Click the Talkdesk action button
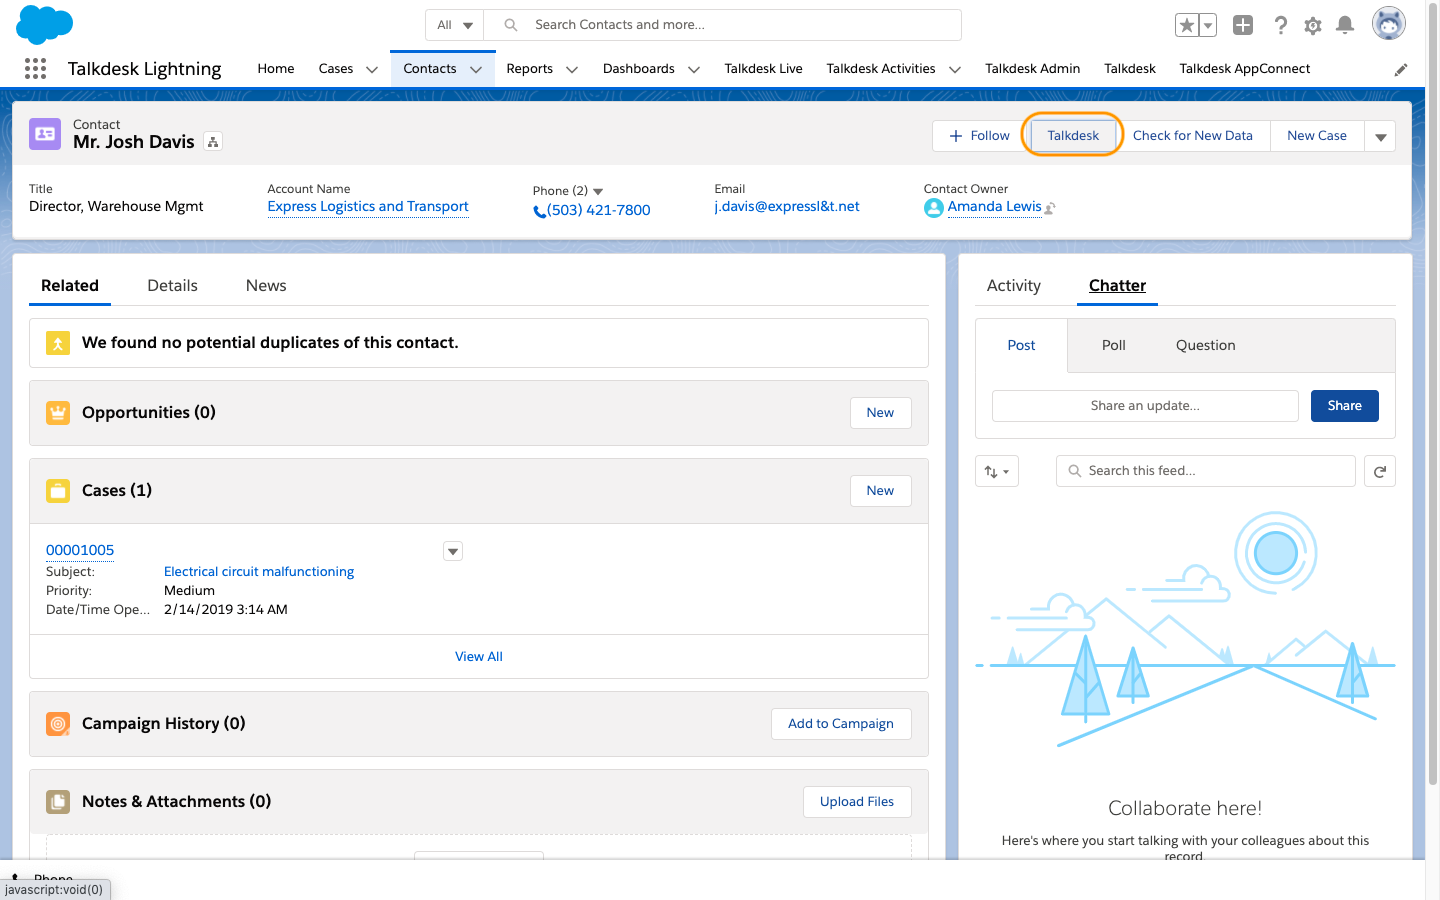1440x900 pixels. pyautogui.click(x=1073, y=136)
